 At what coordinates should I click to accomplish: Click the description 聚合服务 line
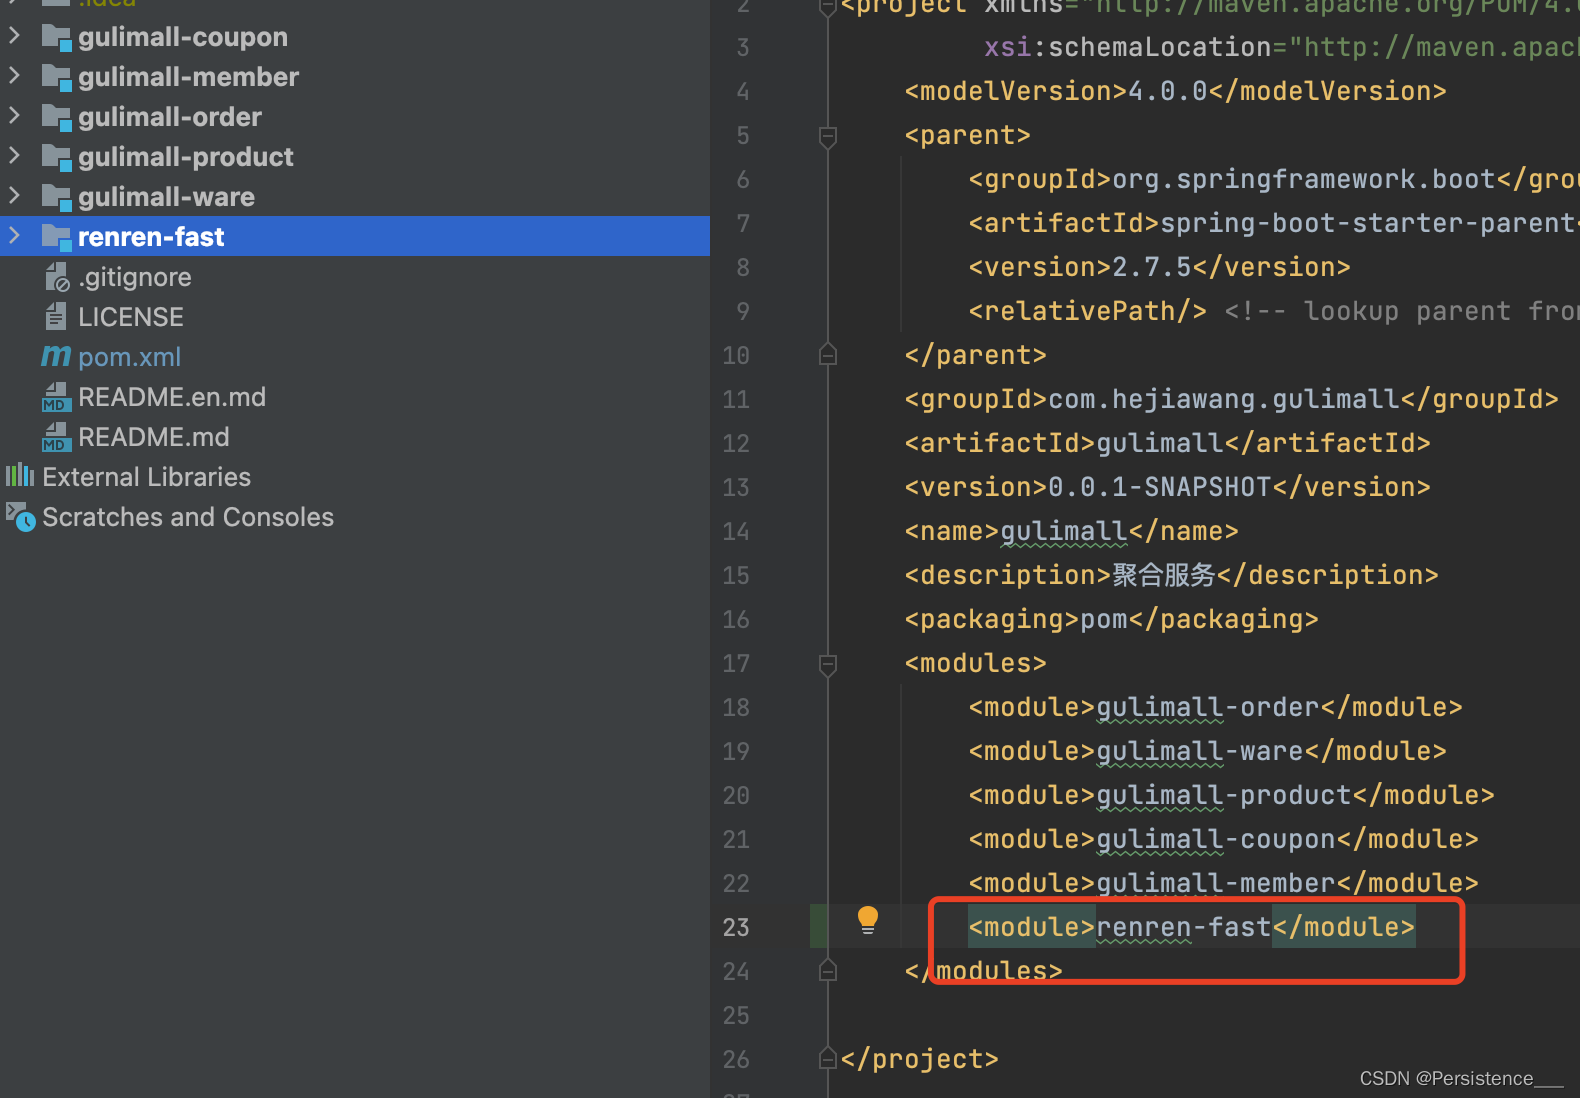(x=1171, y=575)
